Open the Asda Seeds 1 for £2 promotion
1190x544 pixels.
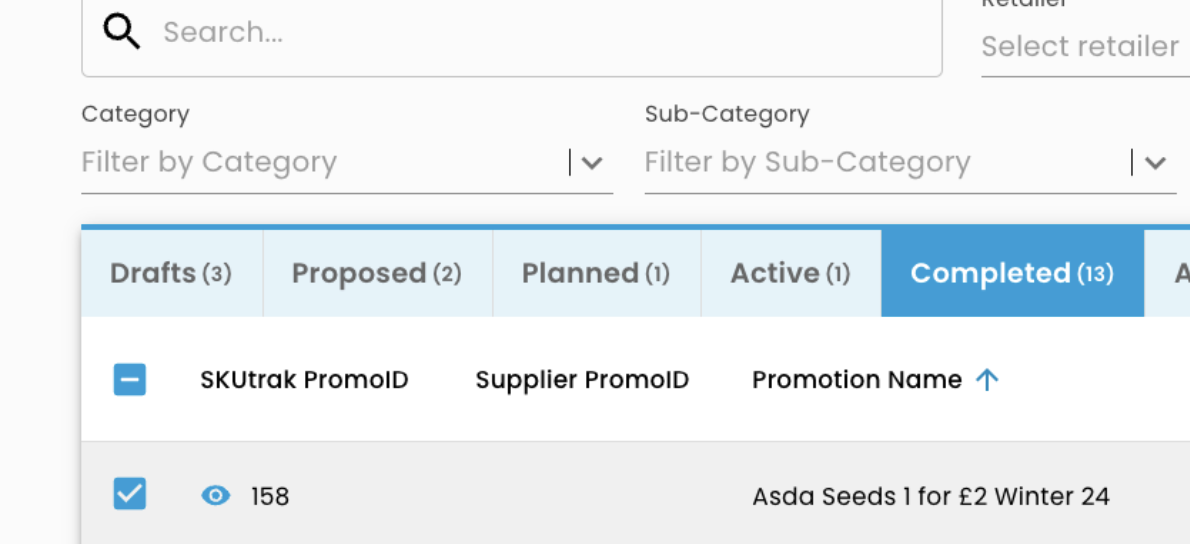point(930,496)
